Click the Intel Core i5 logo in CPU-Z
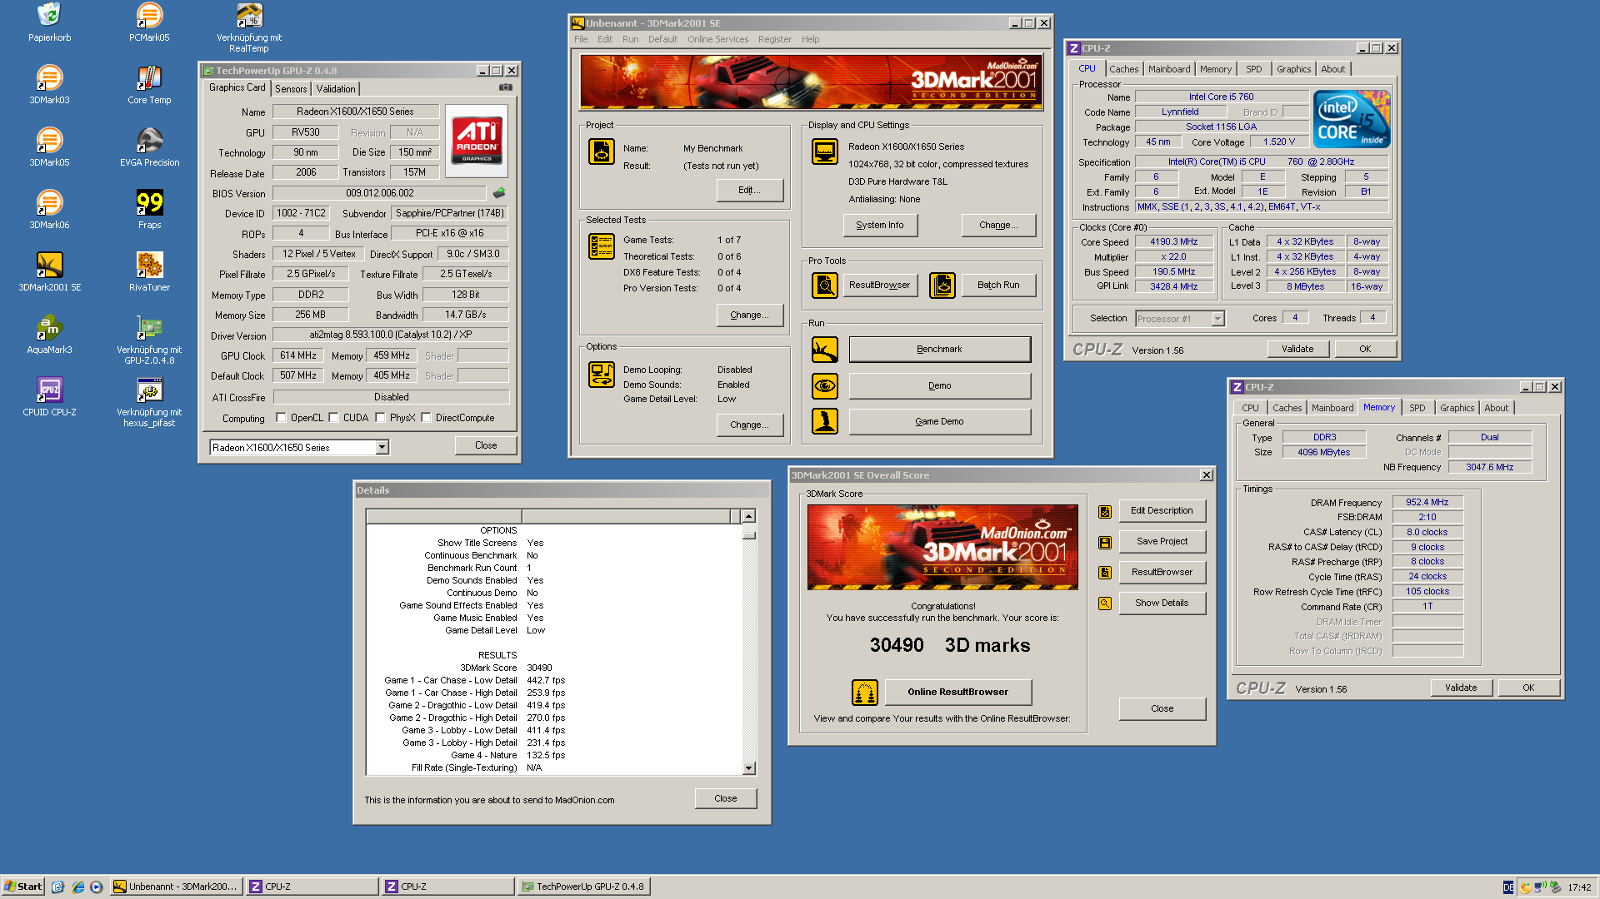Screen dimensions: 1600x899 [1352, 119]
